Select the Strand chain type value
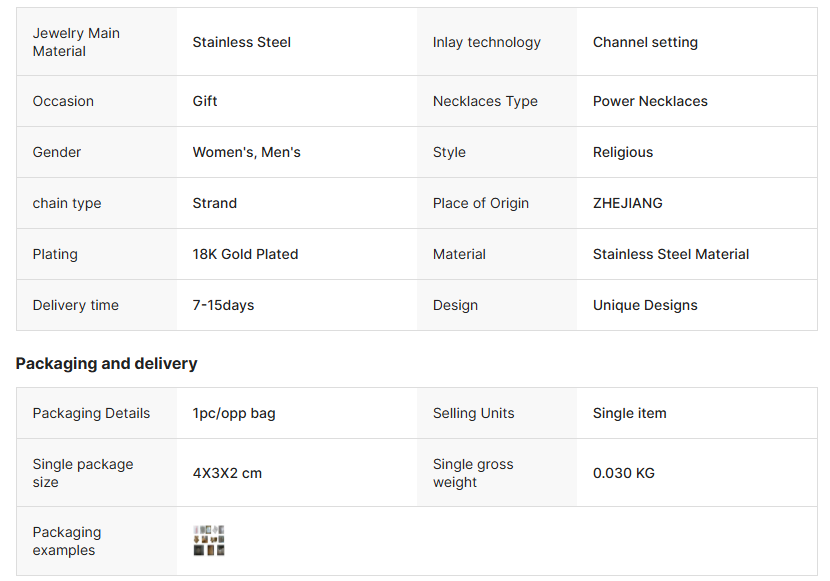The width and height of the screenshot is (830, 581). pyautogui.click(x=215, y=203)
